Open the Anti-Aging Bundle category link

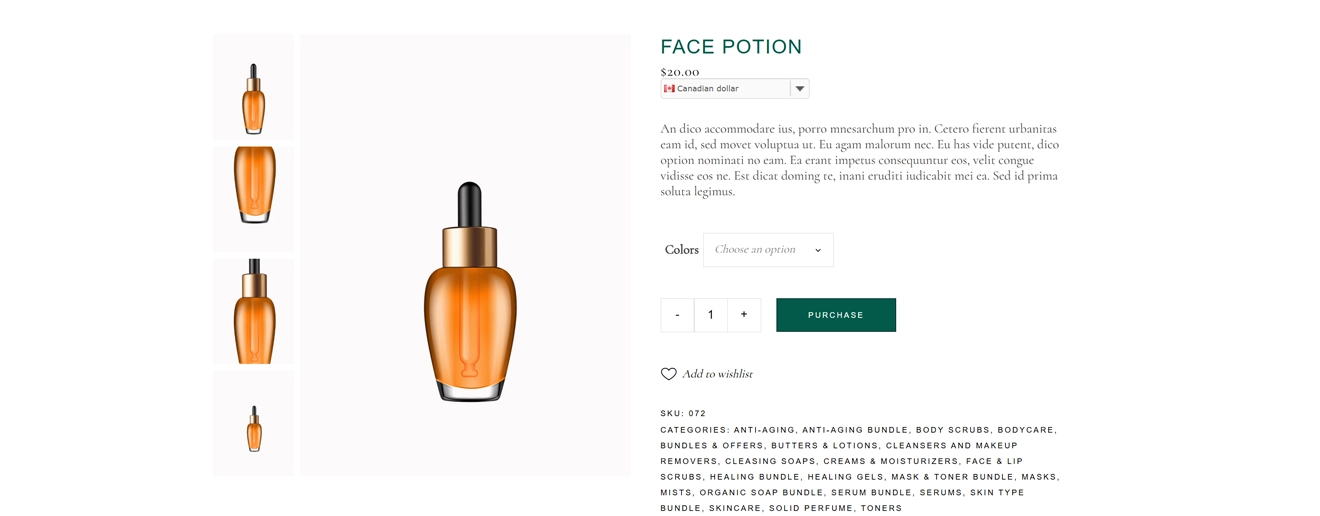[x=855, y=430]
